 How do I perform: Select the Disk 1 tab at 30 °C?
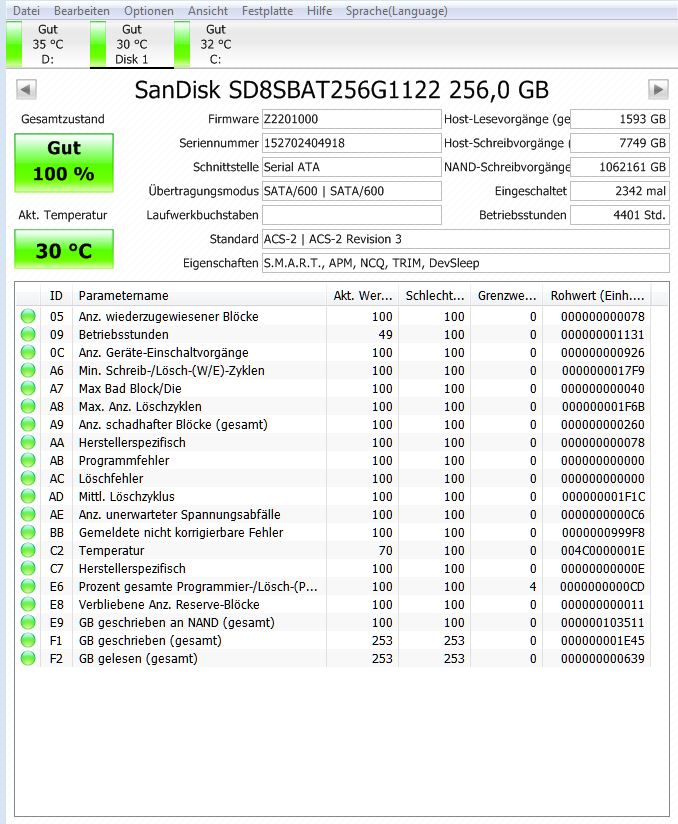pyautogui.click(x=131, y=44)
